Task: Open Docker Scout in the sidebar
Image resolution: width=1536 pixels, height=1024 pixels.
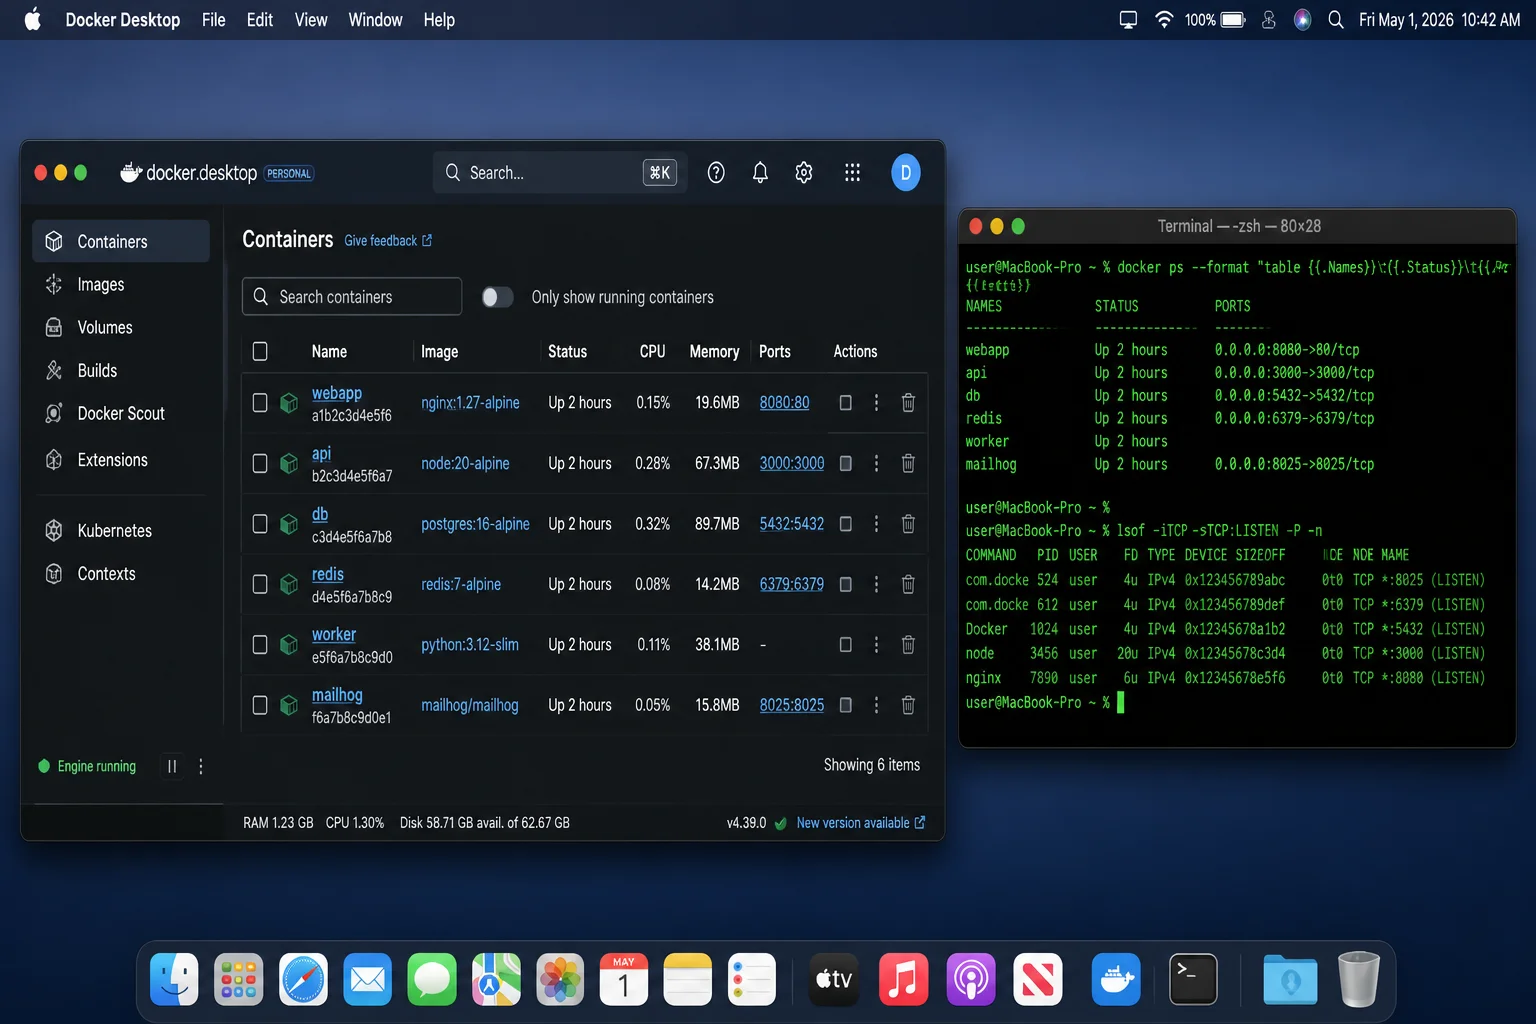Action: (x=121, y=414)
